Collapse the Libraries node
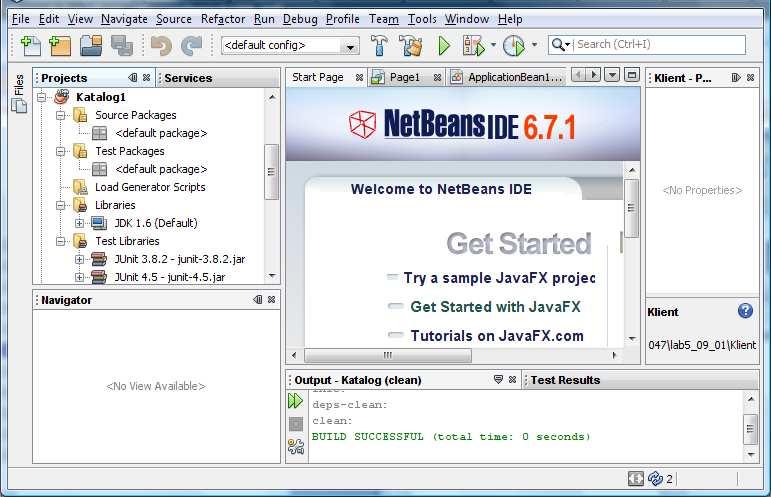The image size is (771, 497). click(60, 205)
